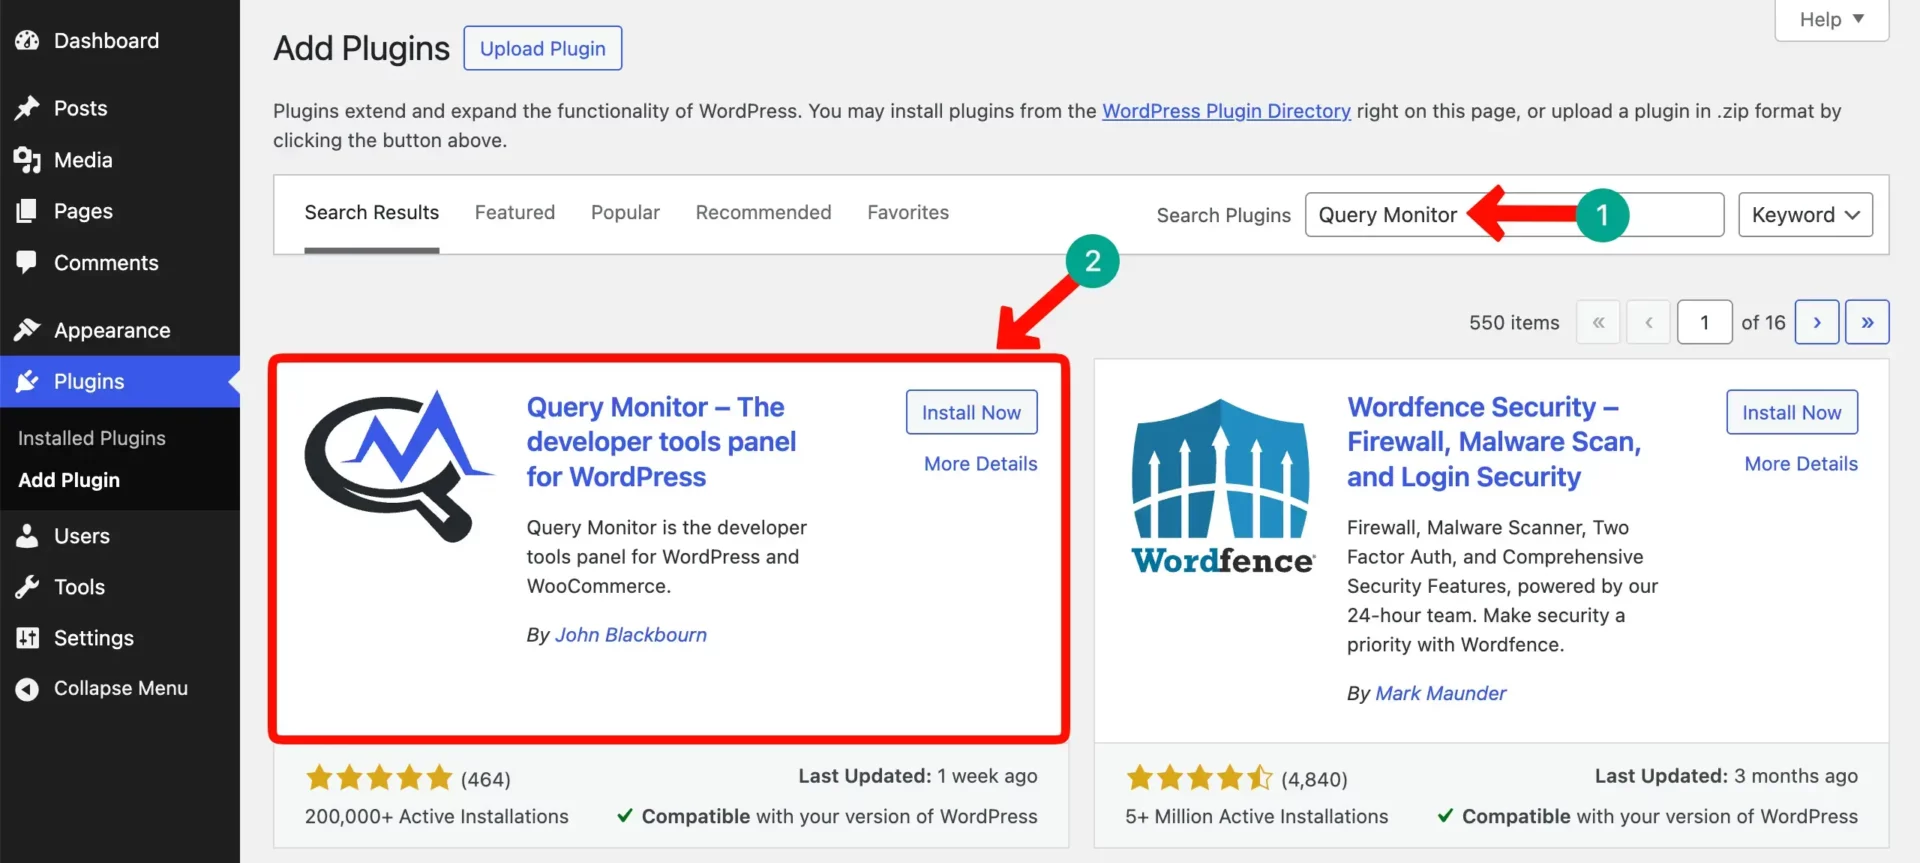The height and width of the screenshot is (863, 1920).
Task: Expand the Help dropdown tab
Action: tap(1832, 20)
